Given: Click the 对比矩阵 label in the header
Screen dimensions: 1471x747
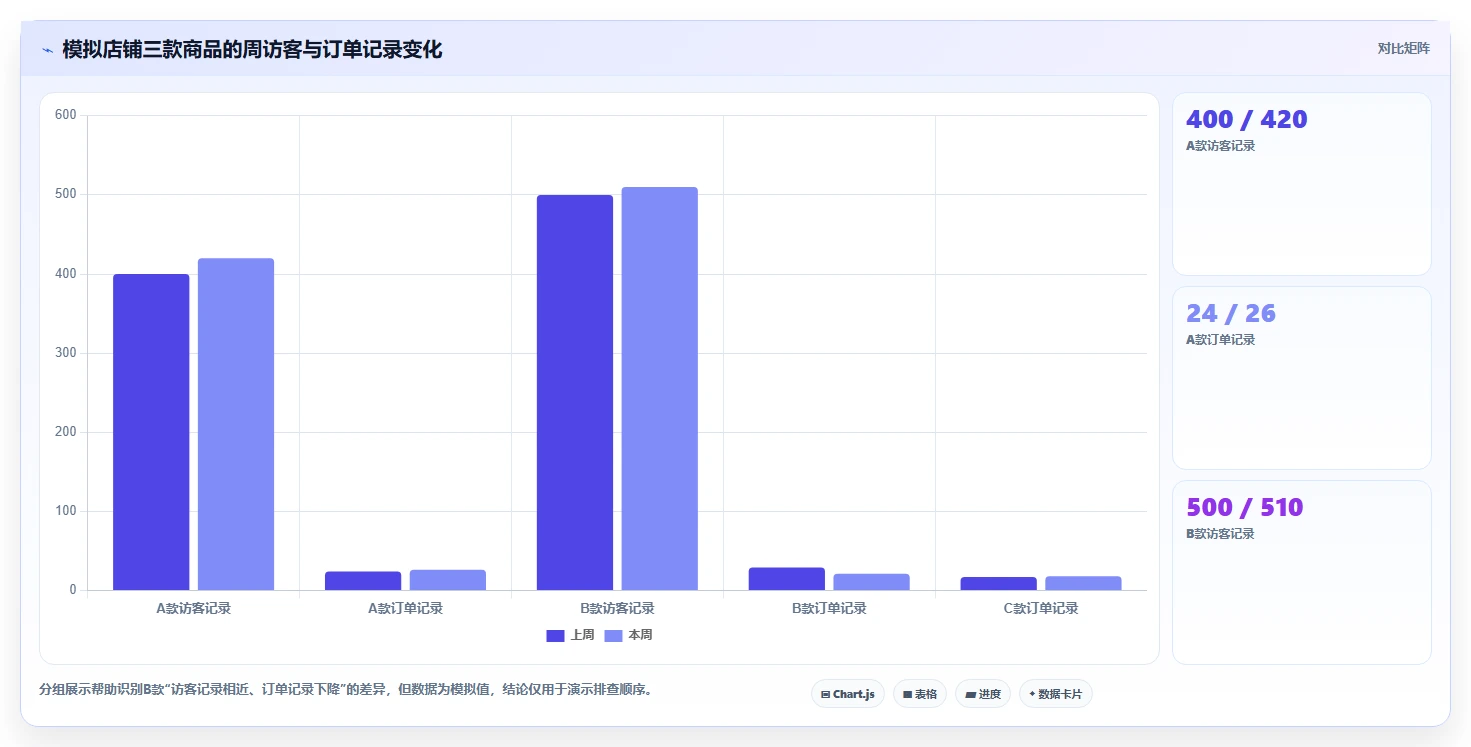Looking at the screenshot, I should click(x=1404, y=48).
